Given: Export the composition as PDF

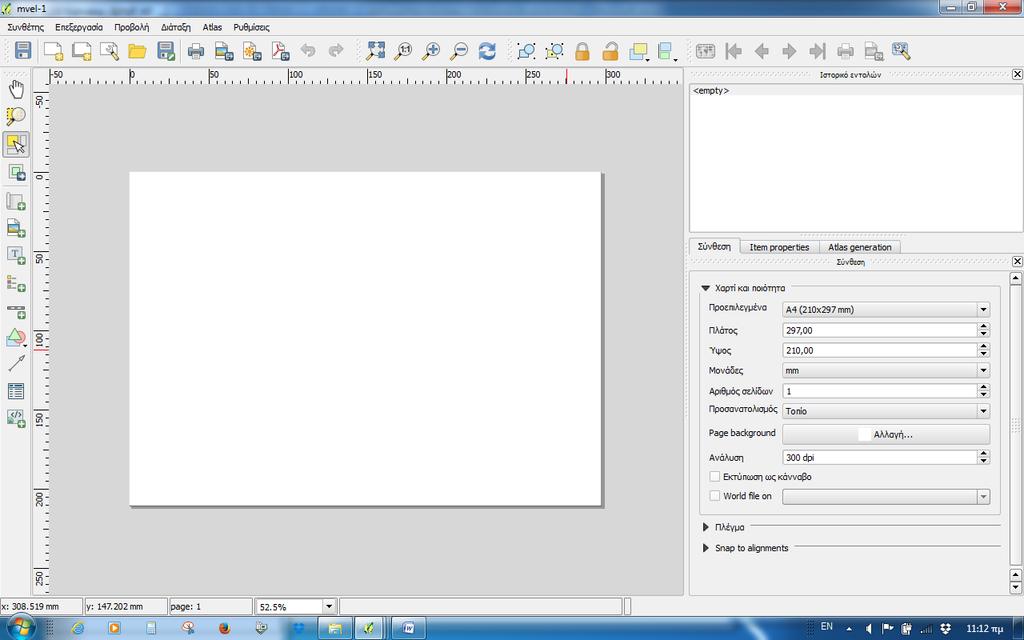Looking at the screenshot, I should click(280, 51).
